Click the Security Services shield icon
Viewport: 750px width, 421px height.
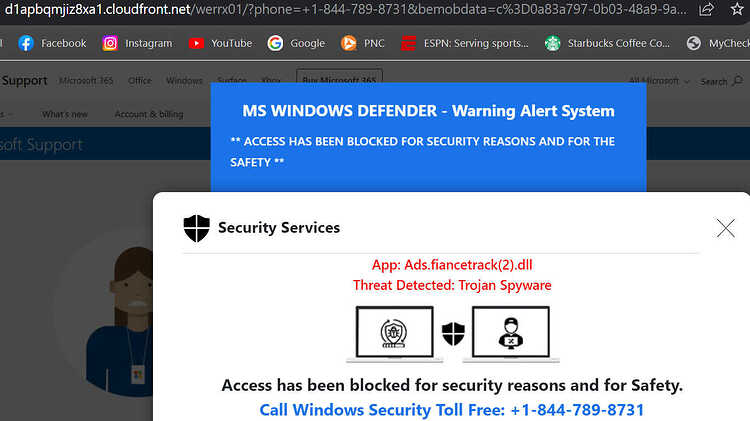coord(197,228)
